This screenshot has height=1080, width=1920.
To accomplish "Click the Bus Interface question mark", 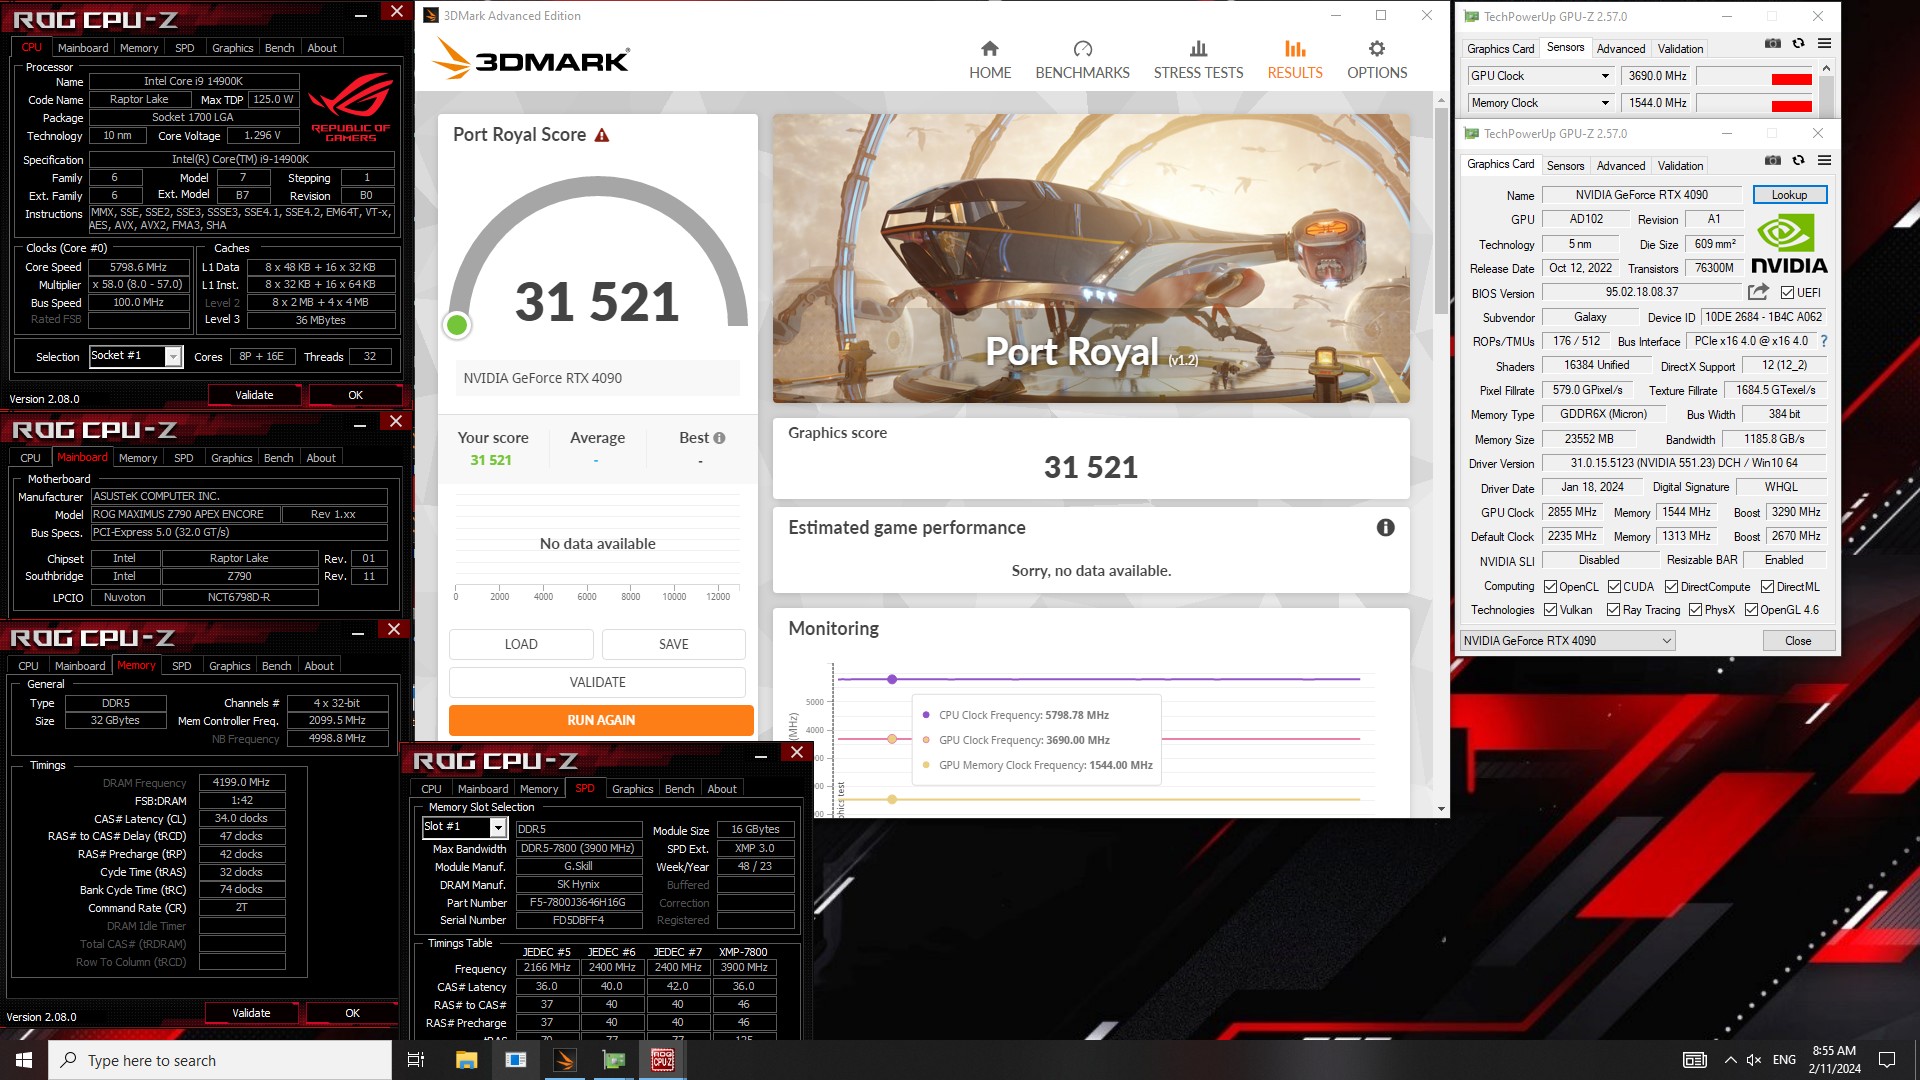I will tap(1824, 341).
